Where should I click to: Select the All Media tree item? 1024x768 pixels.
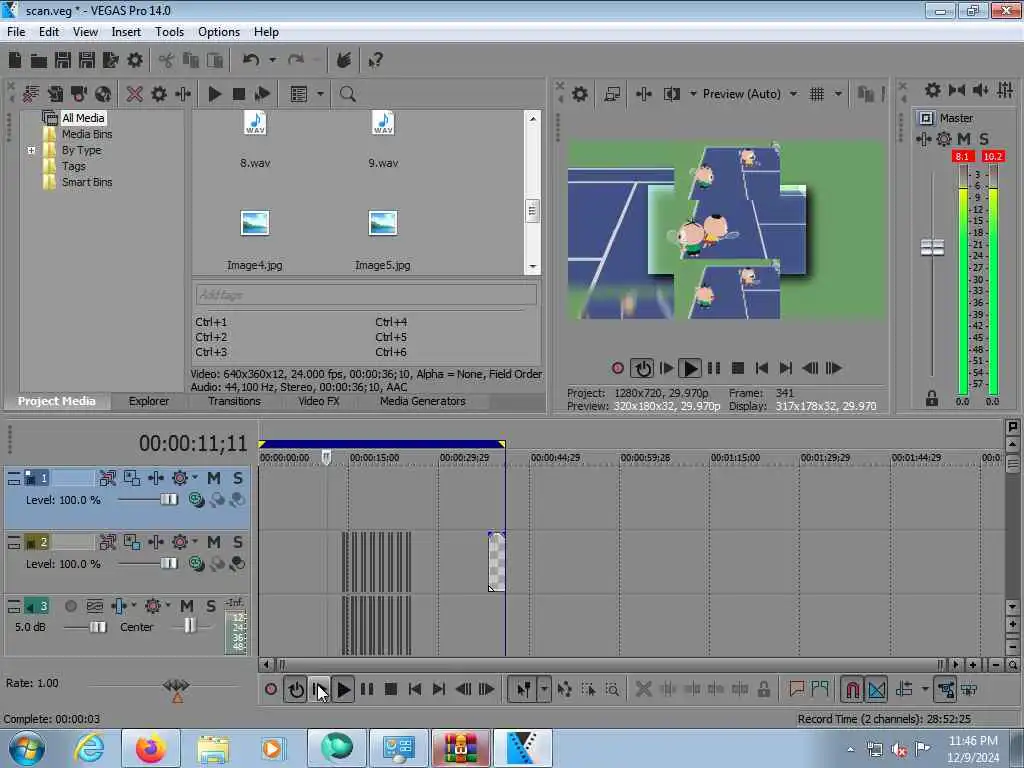pyautogui.click(x=83, y=118)
